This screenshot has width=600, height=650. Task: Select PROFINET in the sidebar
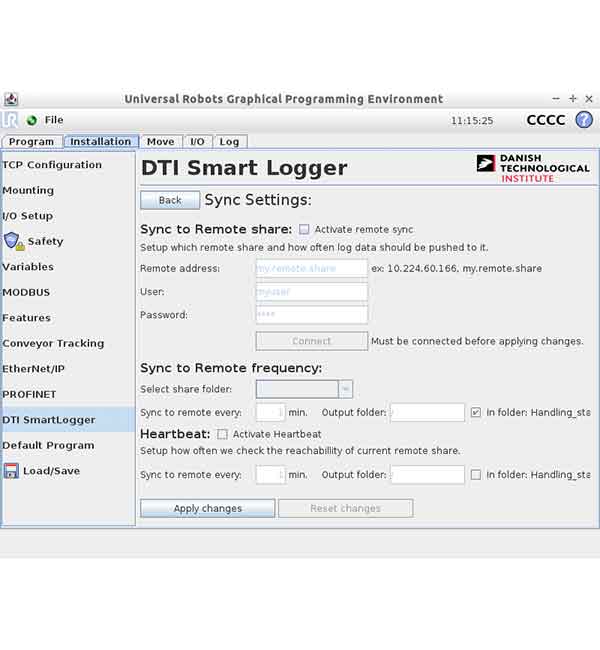click(x=68, y=395)
